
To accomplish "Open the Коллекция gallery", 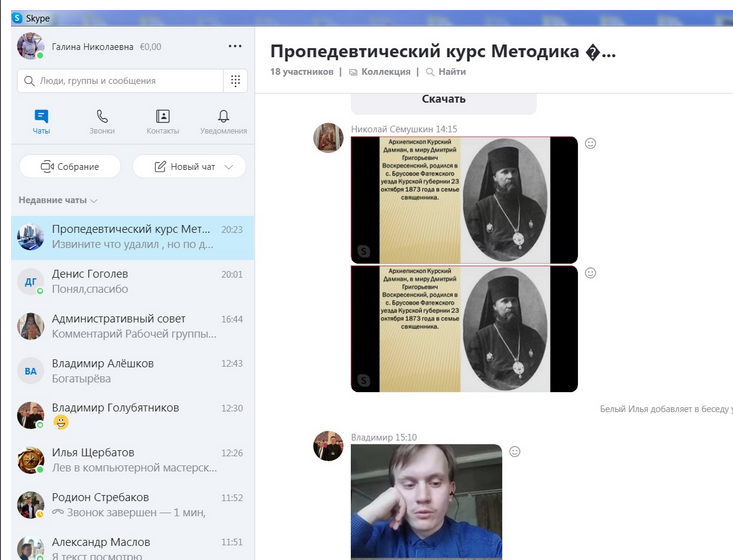I will pos(380,72).
